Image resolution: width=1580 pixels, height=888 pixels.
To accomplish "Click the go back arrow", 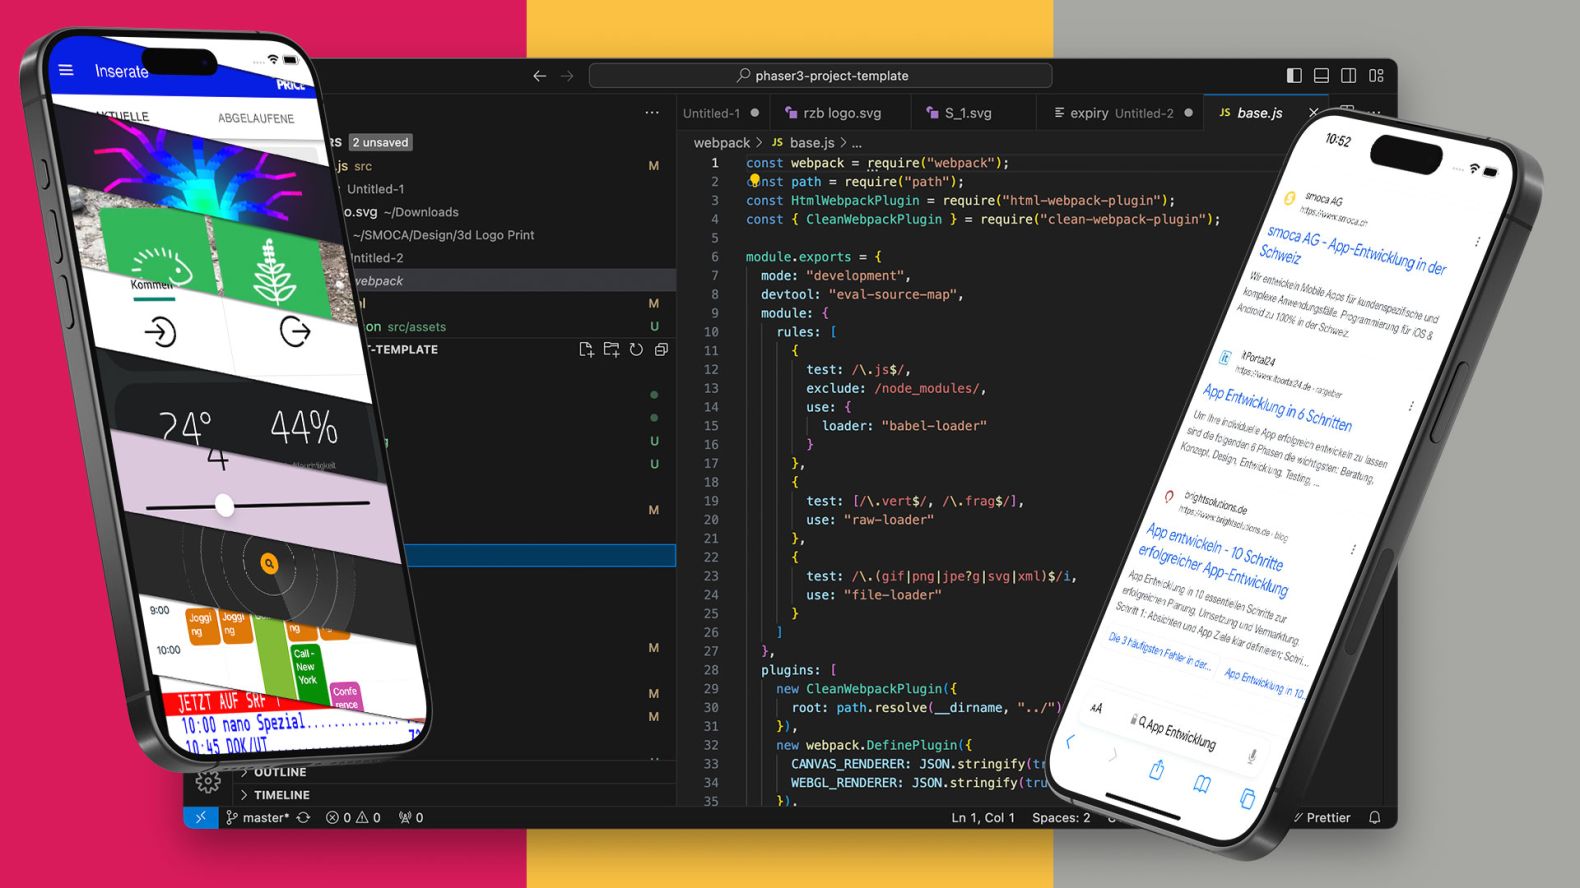I will pos(539,76).
